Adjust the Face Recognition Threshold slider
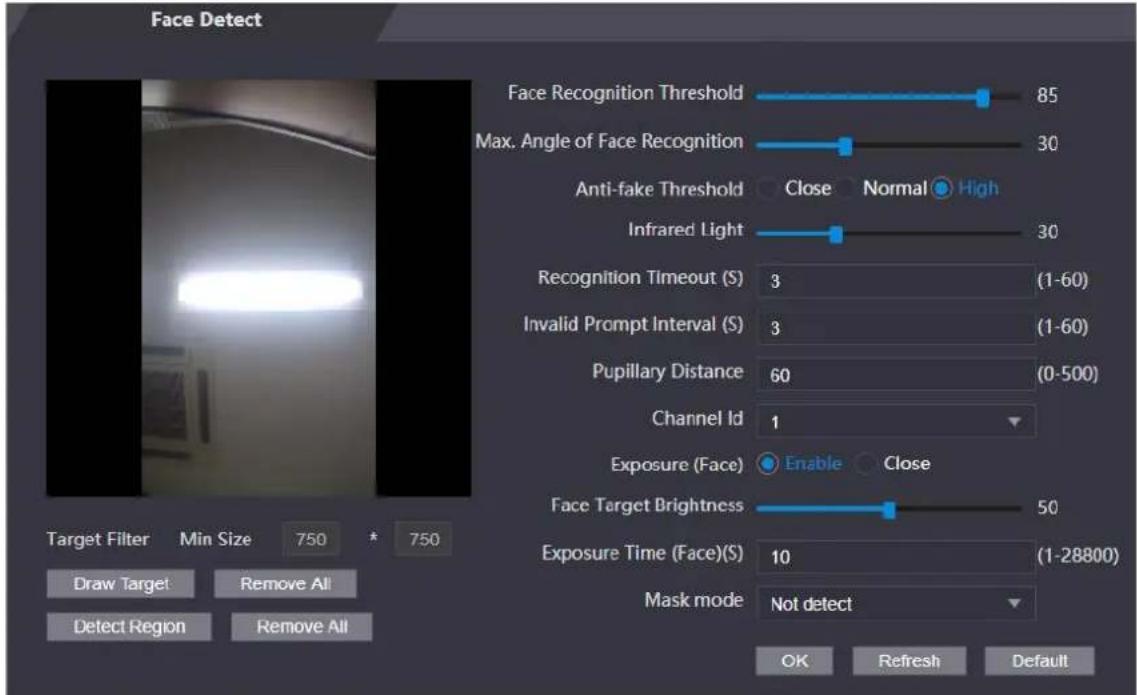This screenshot has height=695, width=1137. (x=983, y=97)
